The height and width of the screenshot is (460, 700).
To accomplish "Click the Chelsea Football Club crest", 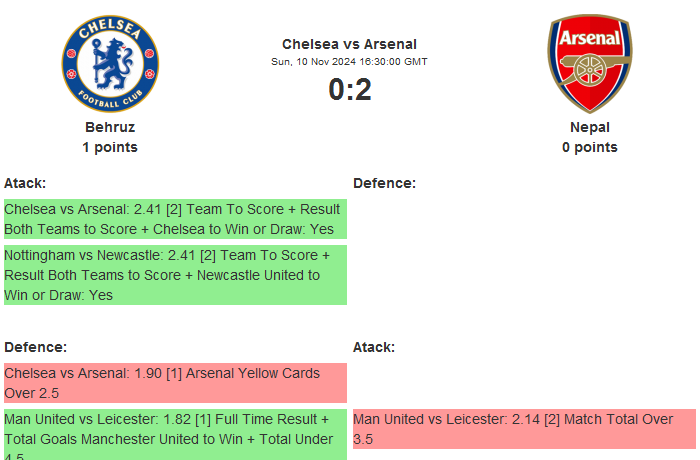I will (110, 64).
